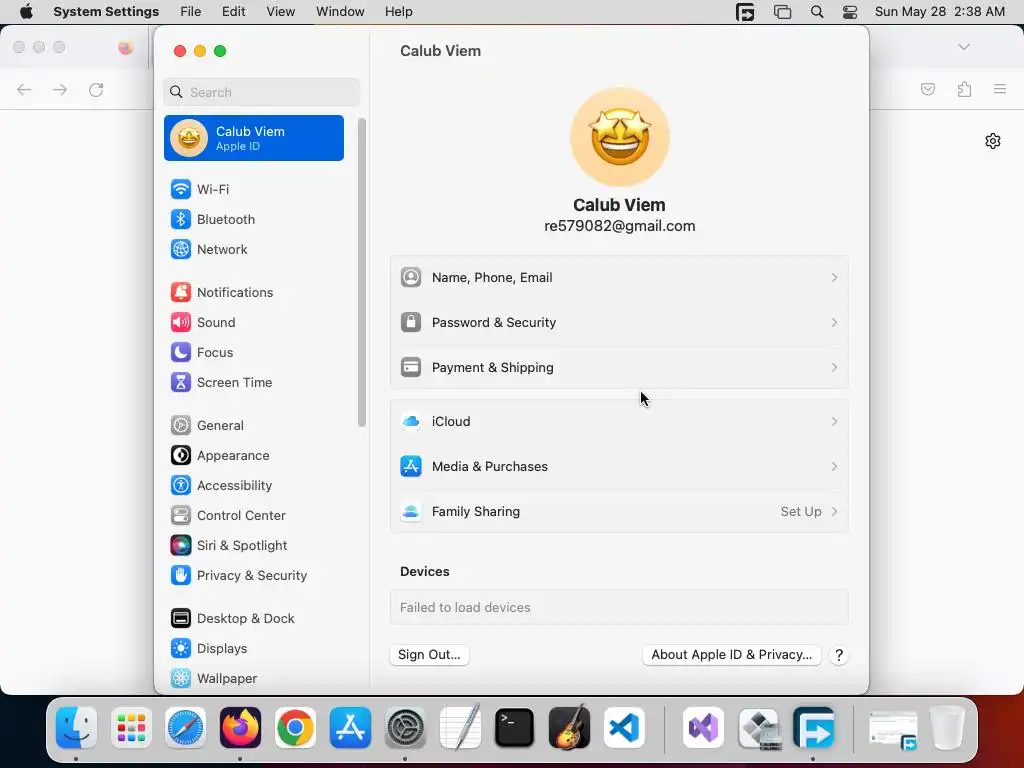Open the Window menu
Image resolution: width=1024 pixels, height=768 pixels.
pos(340,12)
